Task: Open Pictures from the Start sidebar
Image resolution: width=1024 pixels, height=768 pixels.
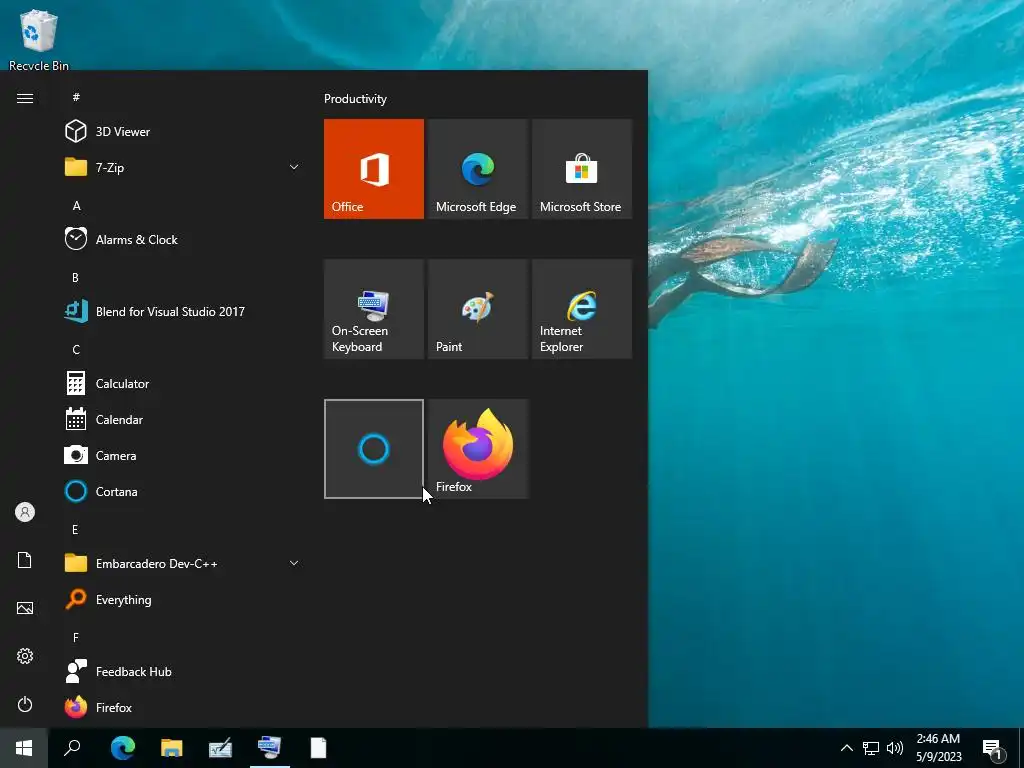Action: [x=25, y=608]
